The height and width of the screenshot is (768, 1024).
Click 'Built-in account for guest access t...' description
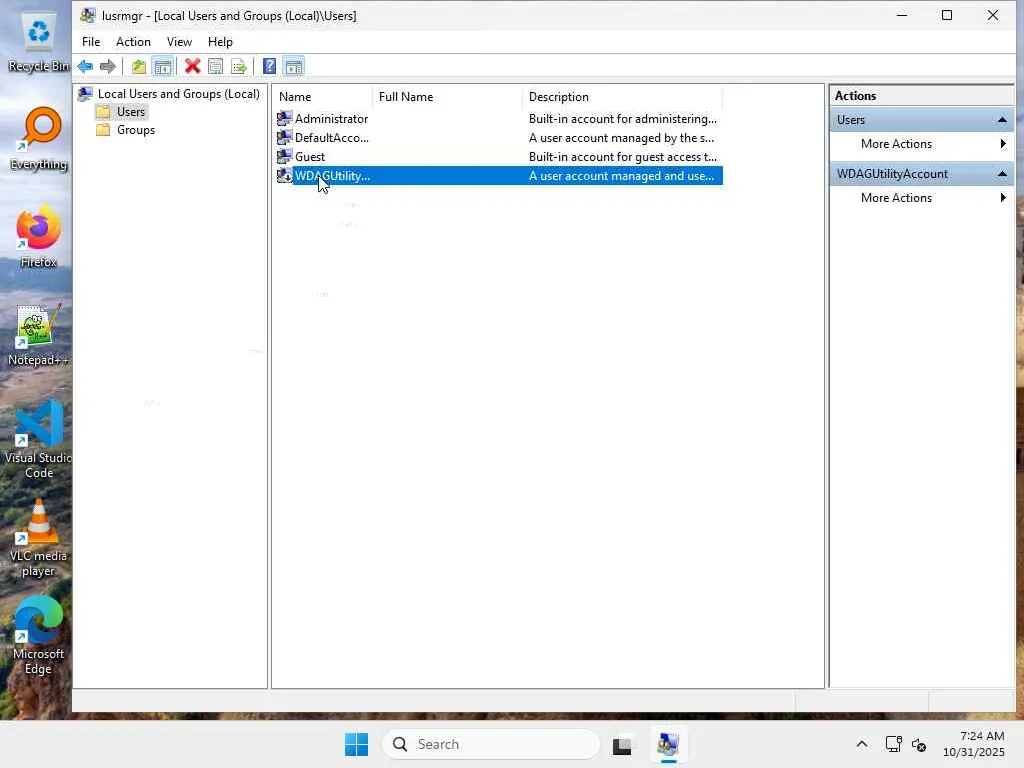click(622, 156)
